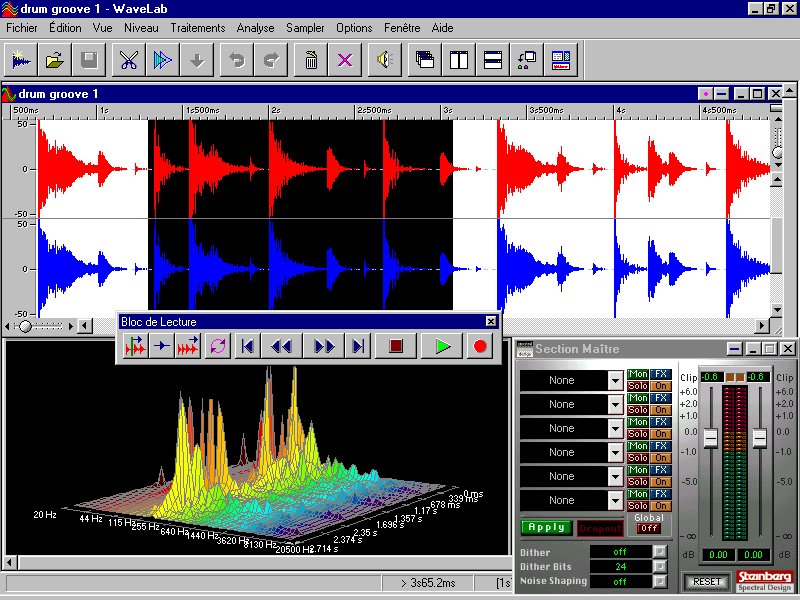This screenshot has height=600, width=800.
Task: Open the Traitements menu
Action: pyautogui.click(x=198, y=28)
